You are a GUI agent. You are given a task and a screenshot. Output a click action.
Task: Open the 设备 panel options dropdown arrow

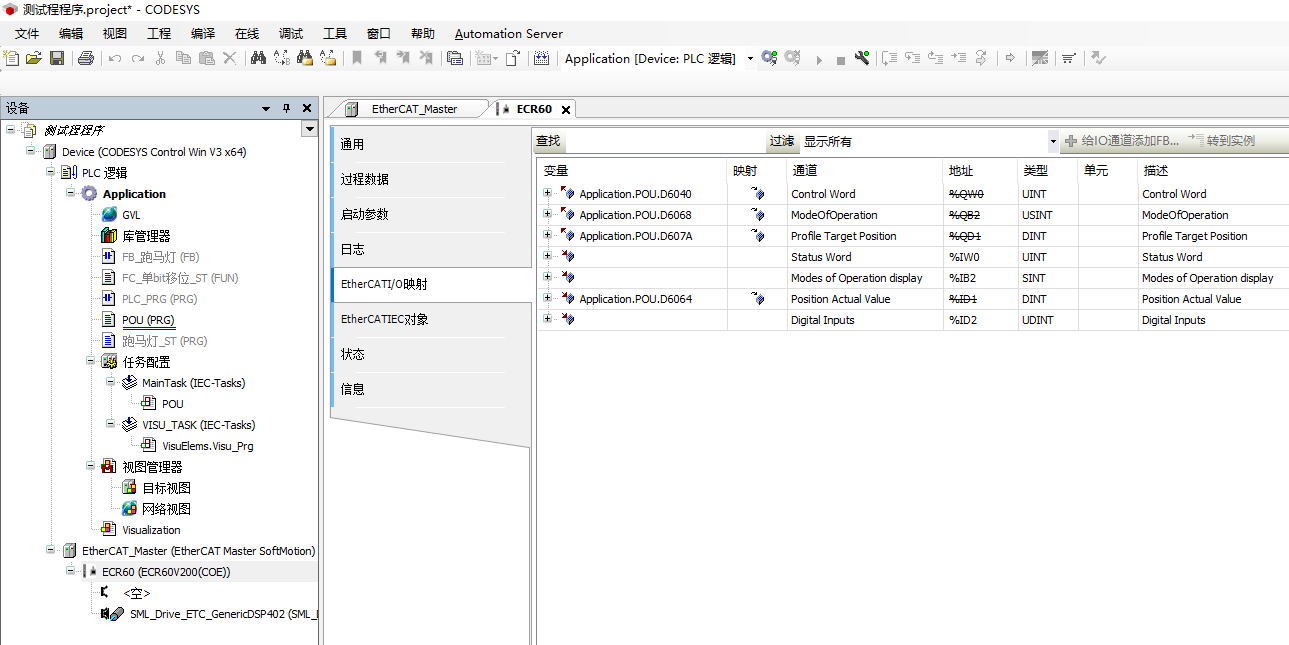click(266, 108)
